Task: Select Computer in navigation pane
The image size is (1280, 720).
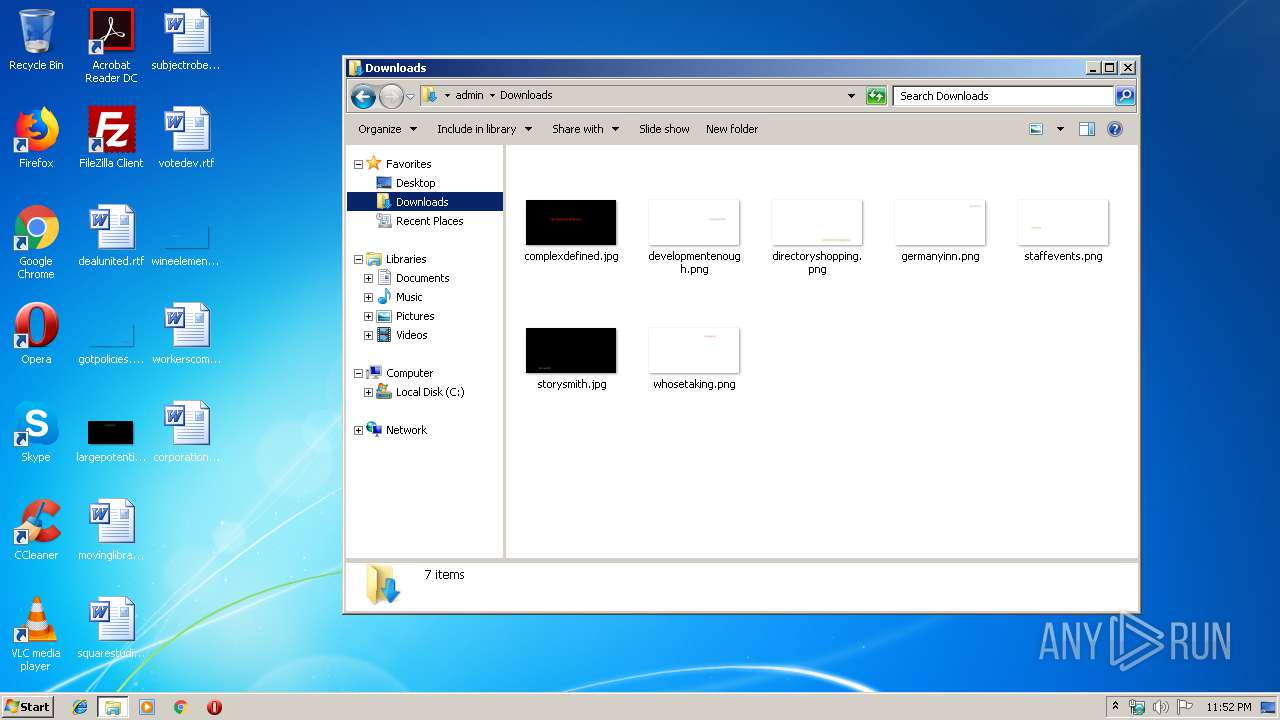Action: 409,373
